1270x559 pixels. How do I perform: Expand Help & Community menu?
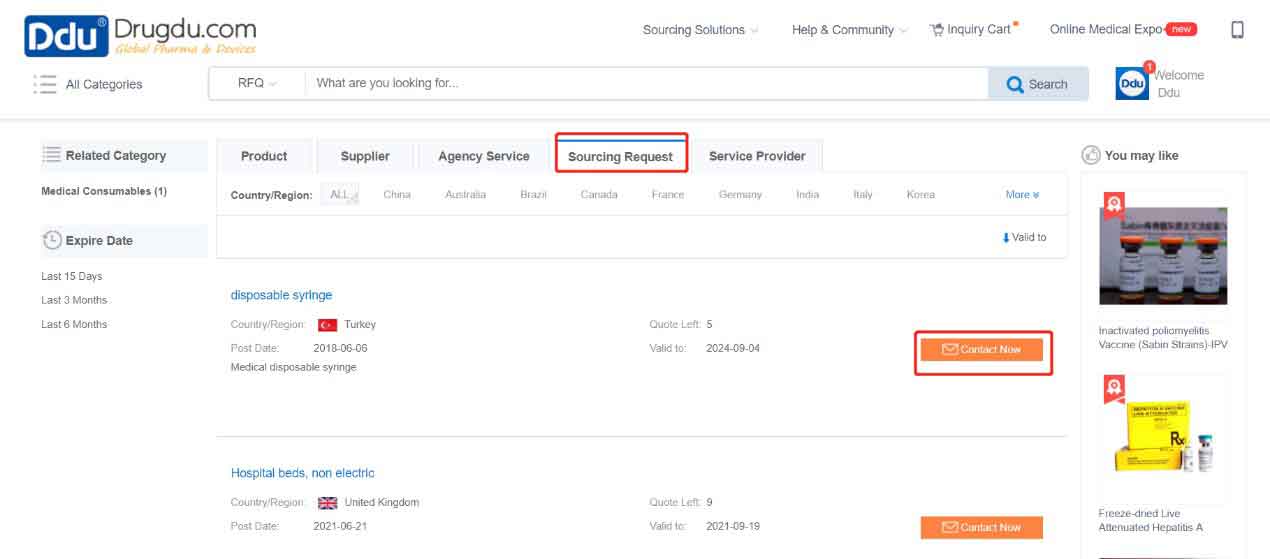coord(849,30)
